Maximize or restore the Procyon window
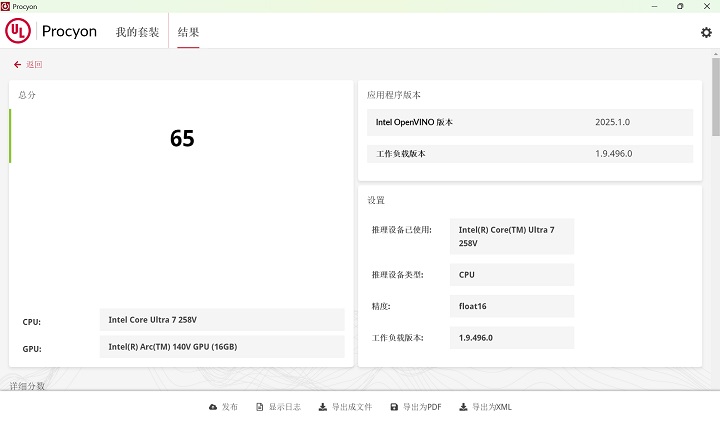 point(680,6)
